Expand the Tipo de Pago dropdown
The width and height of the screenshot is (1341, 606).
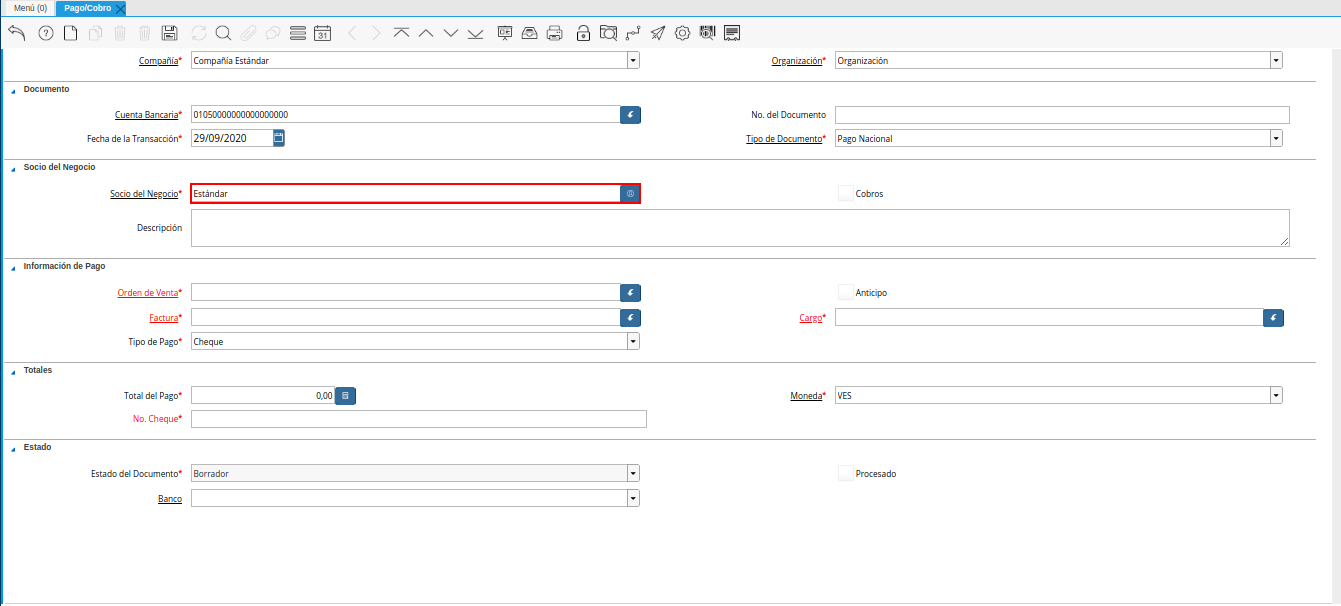(x=632, y=341)
